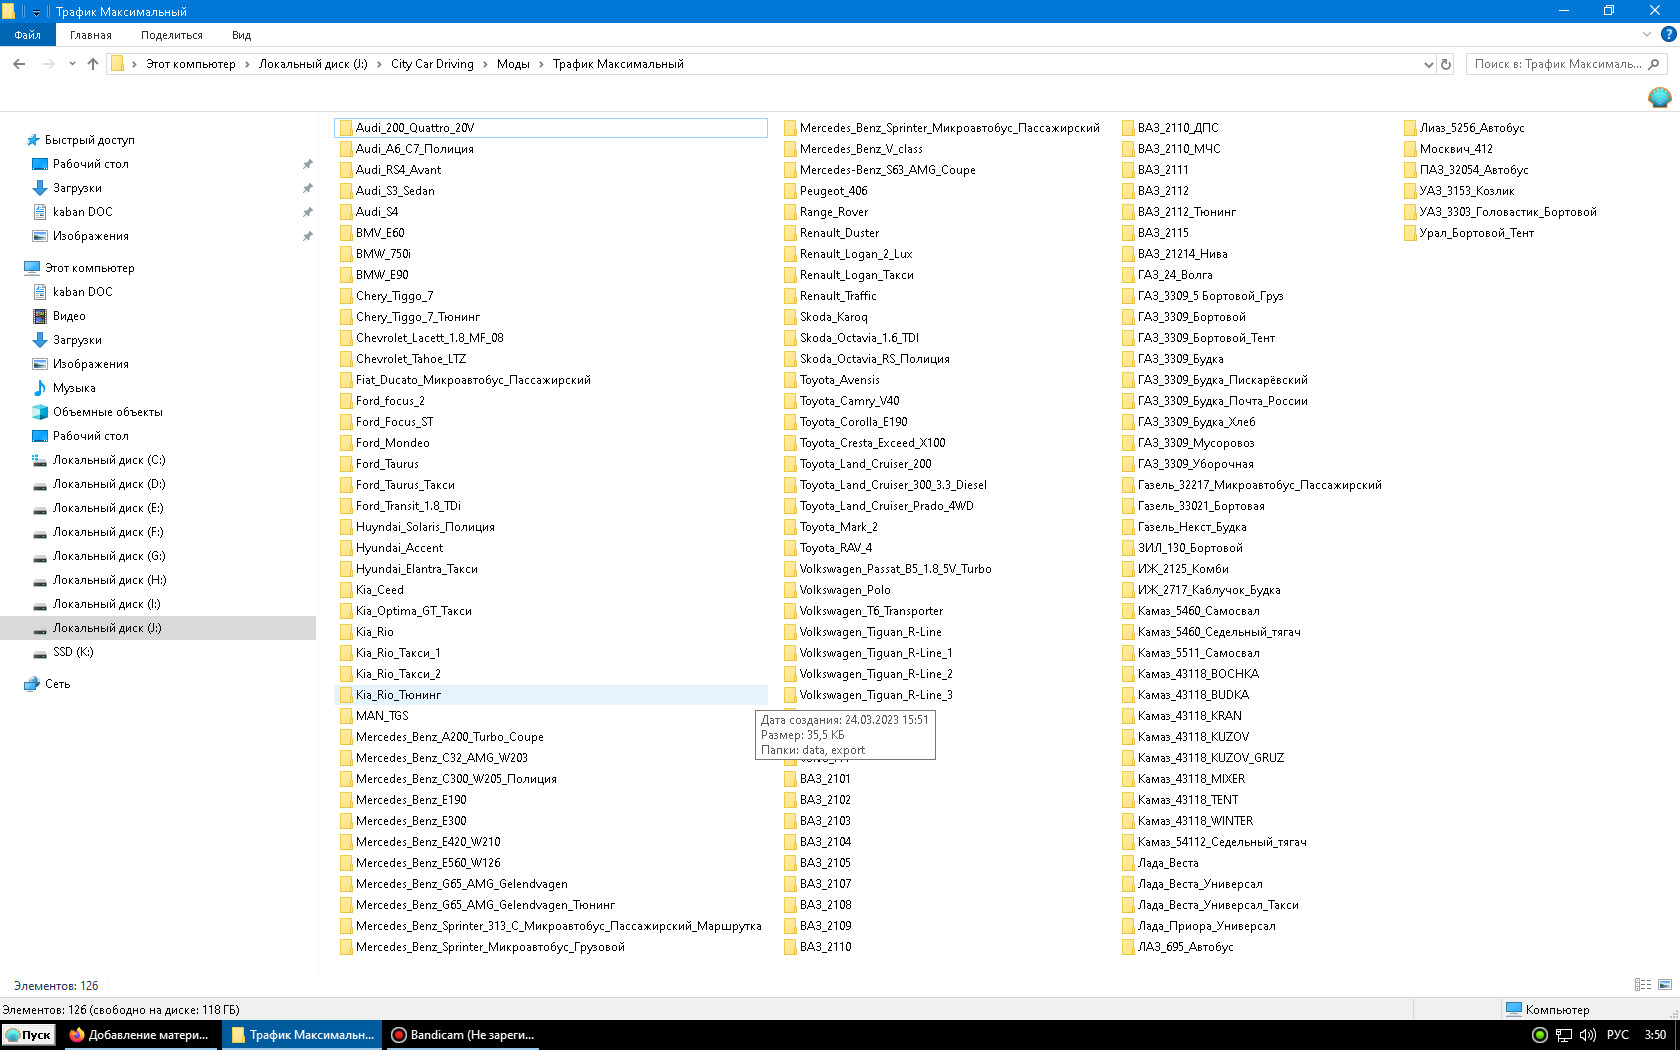Go up one folder level
This screenshot has width=1680, height=1050.
tap(93, 64)
